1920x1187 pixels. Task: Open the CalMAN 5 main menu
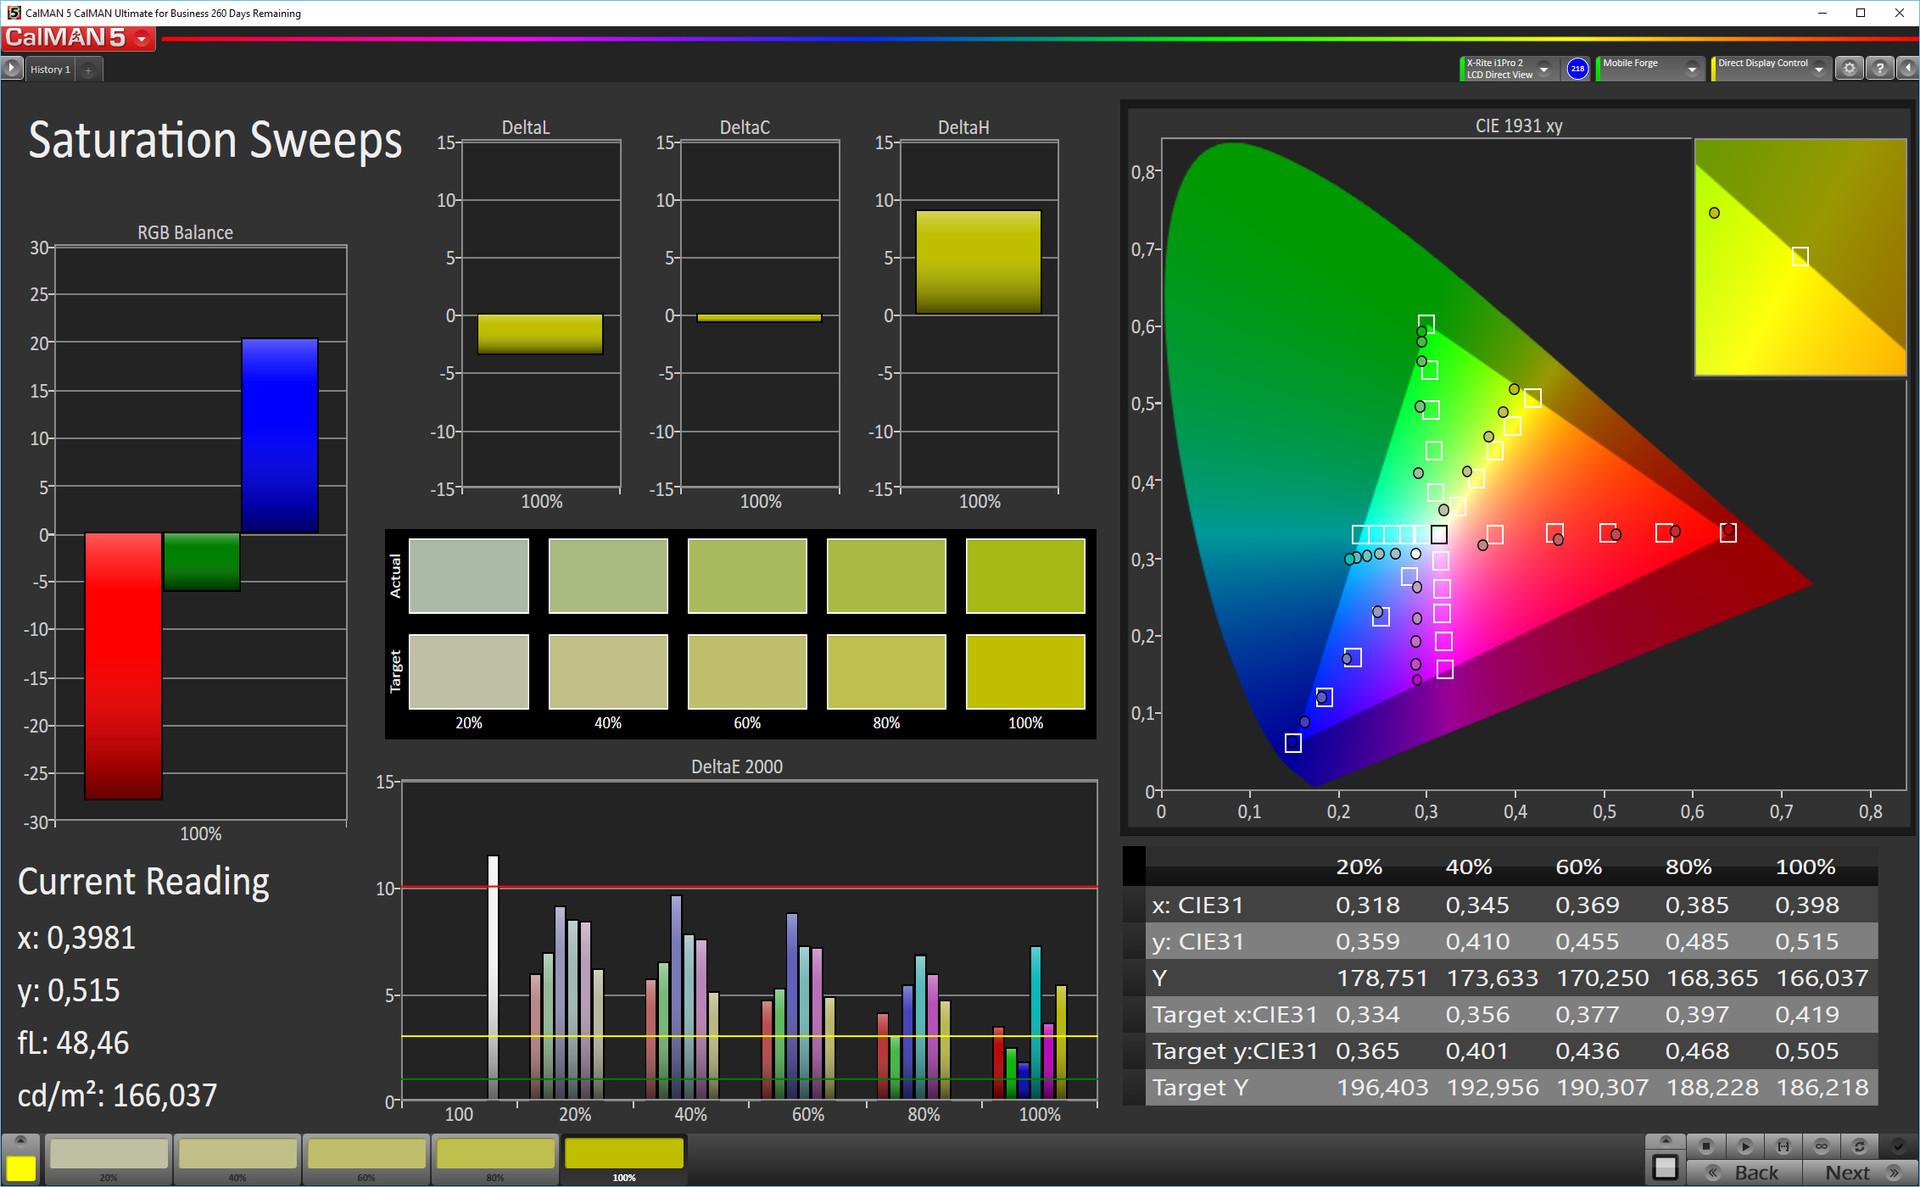[142, 39]
